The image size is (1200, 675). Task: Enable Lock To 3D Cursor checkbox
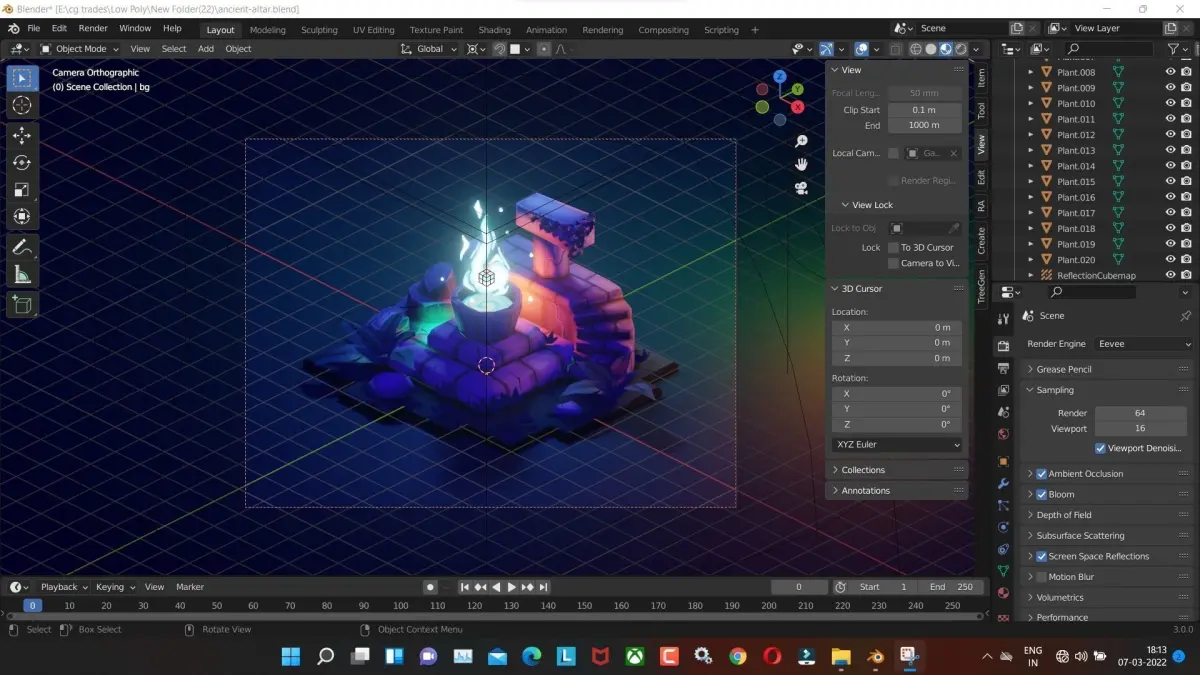pyautogui.click(x=893, y=247)
